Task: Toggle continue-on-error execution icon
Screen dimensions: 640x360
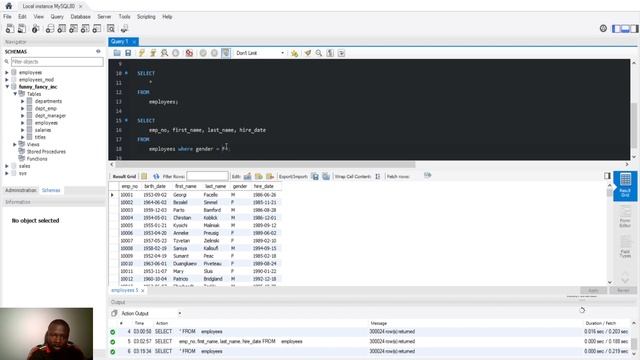Action: tap(189, 53)
